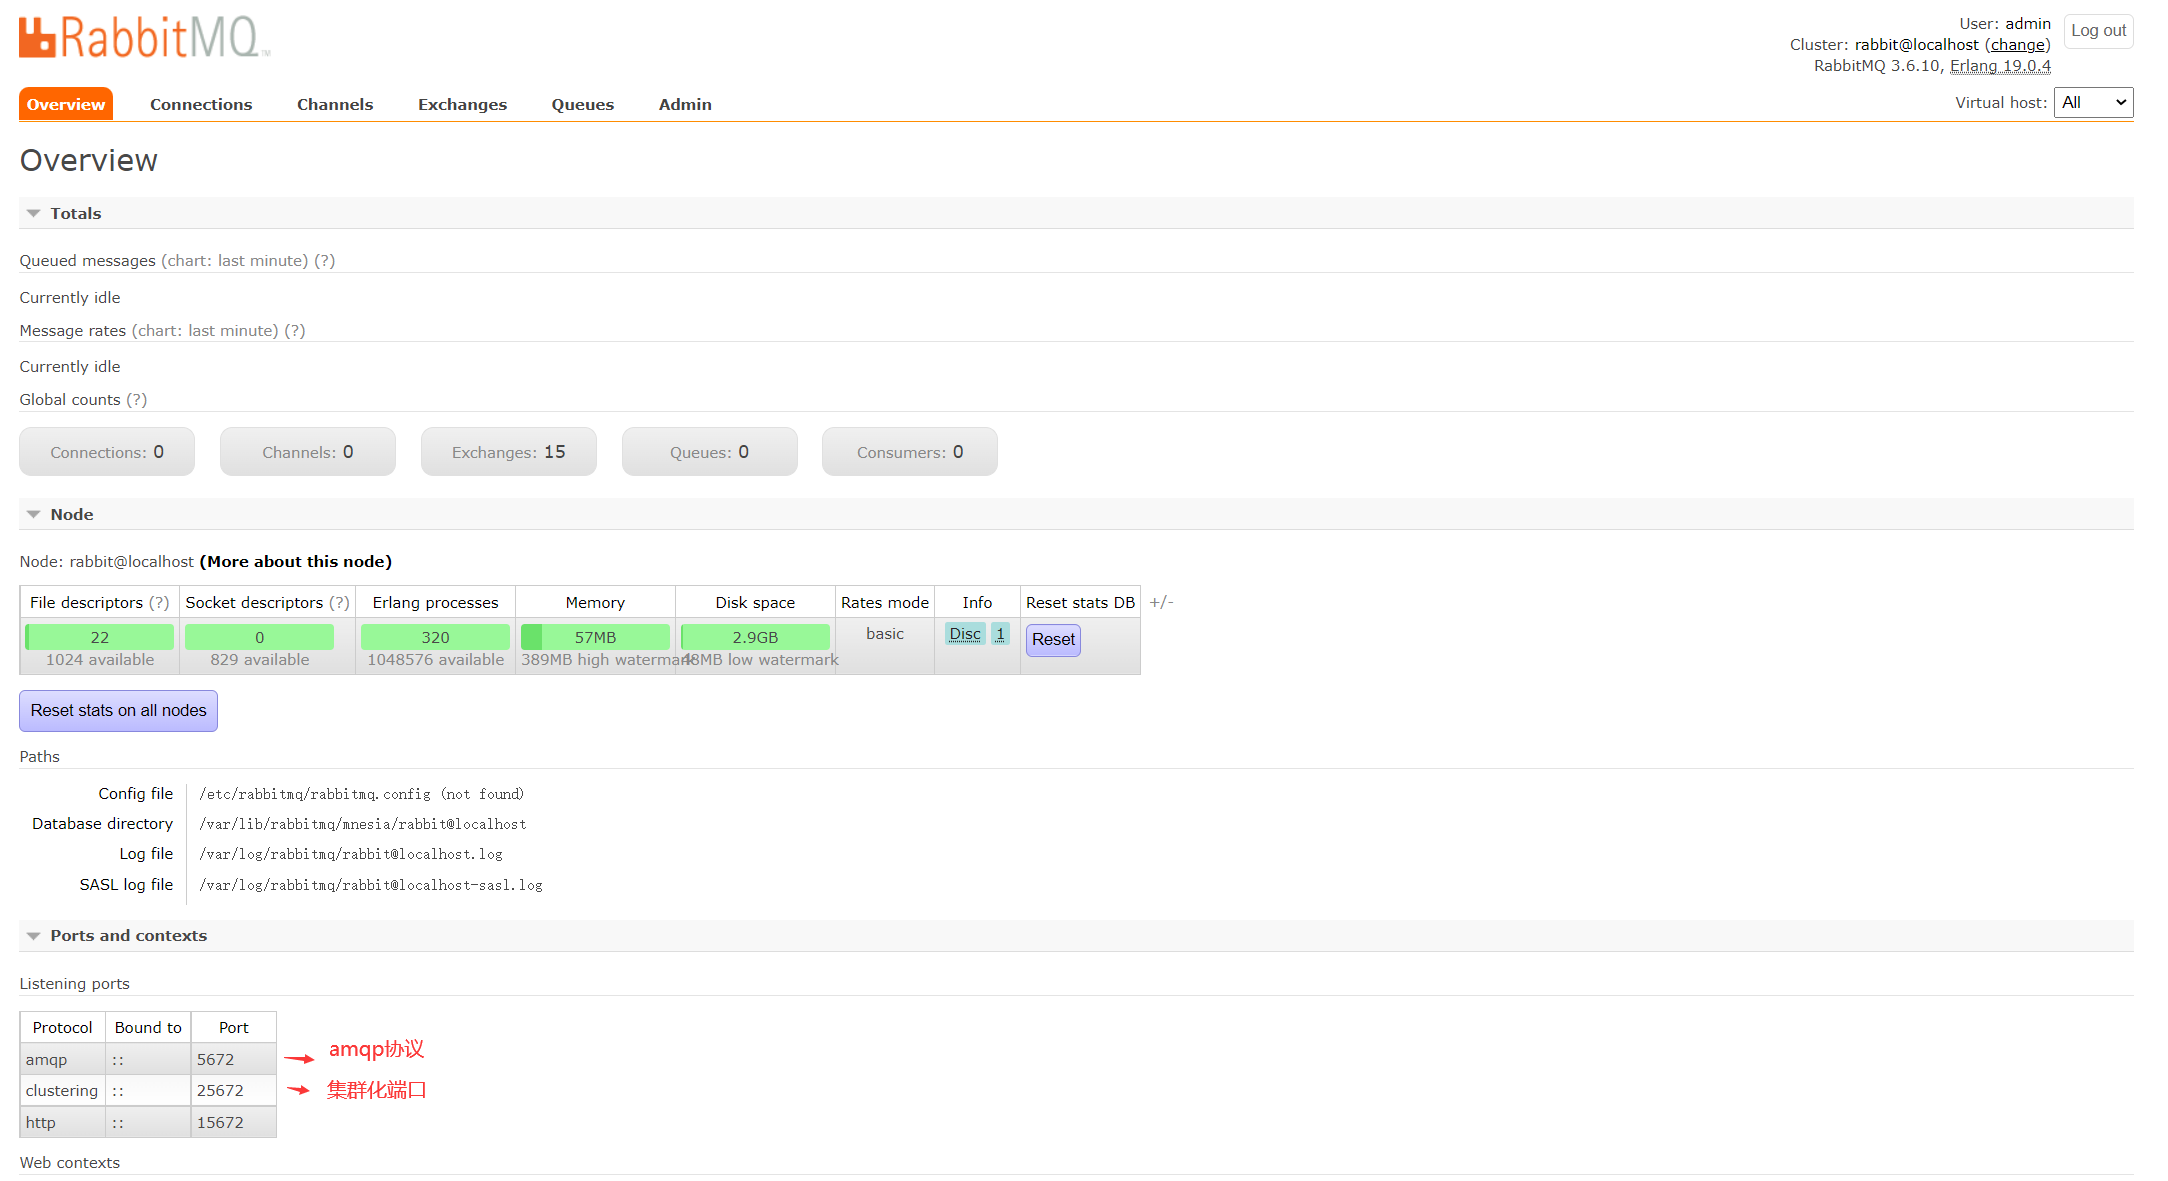Image resolution: width=2168 pixels, height=1181 pixels.
Task: Navigate to the Queues tab
Action: click(x=583, y=104)
